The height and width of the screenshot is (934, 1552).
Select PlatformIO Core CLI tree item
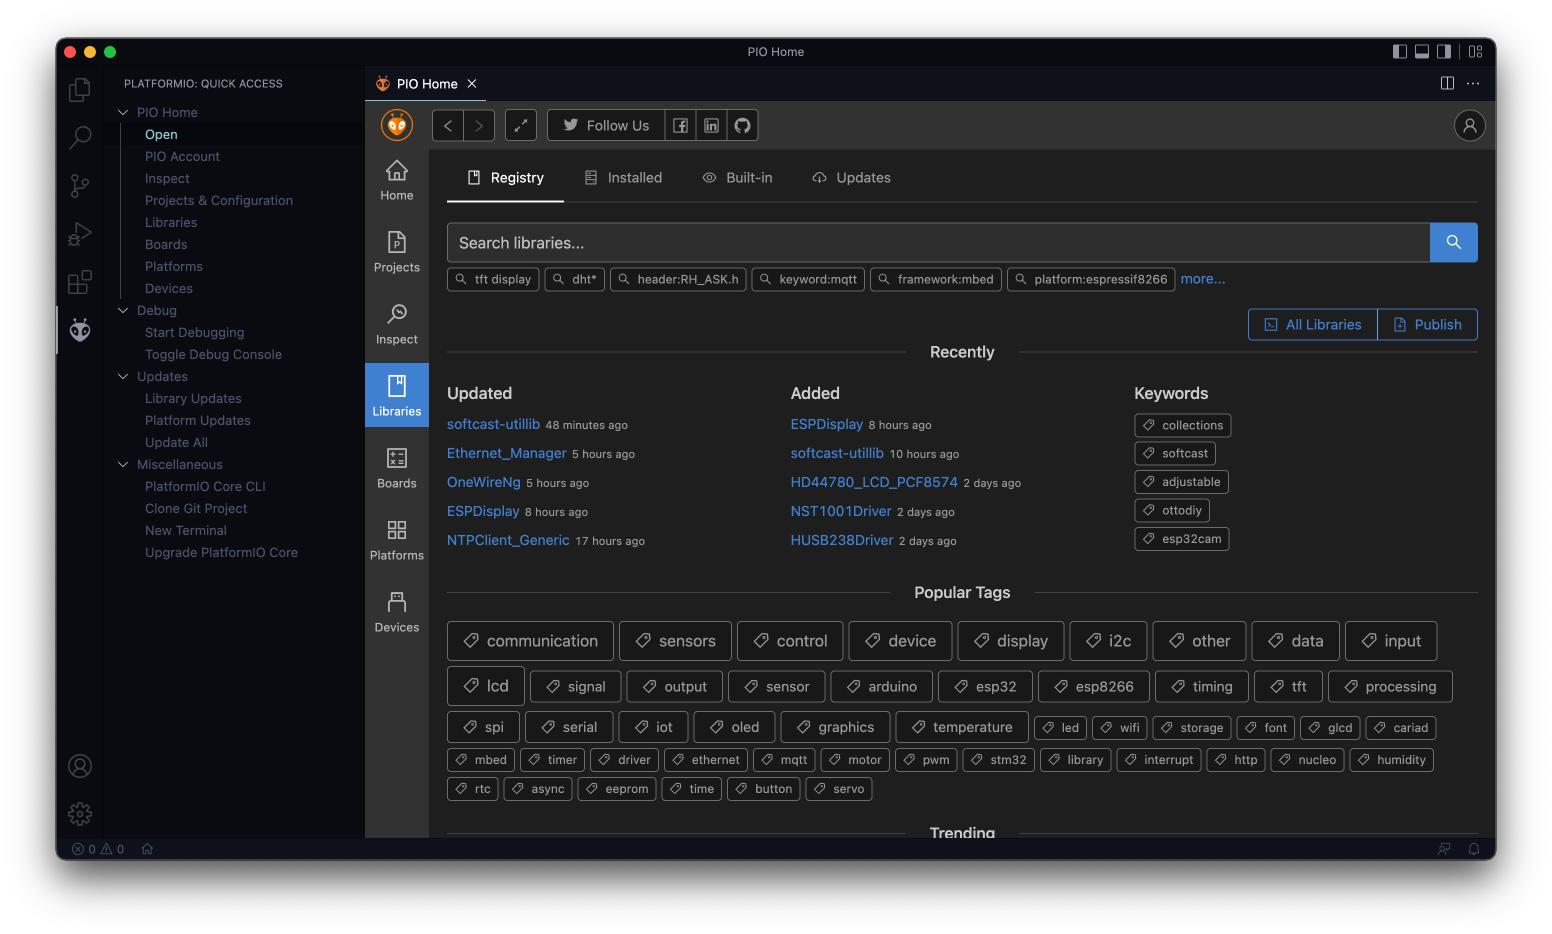pyautogui.click(x=205, y=486)
